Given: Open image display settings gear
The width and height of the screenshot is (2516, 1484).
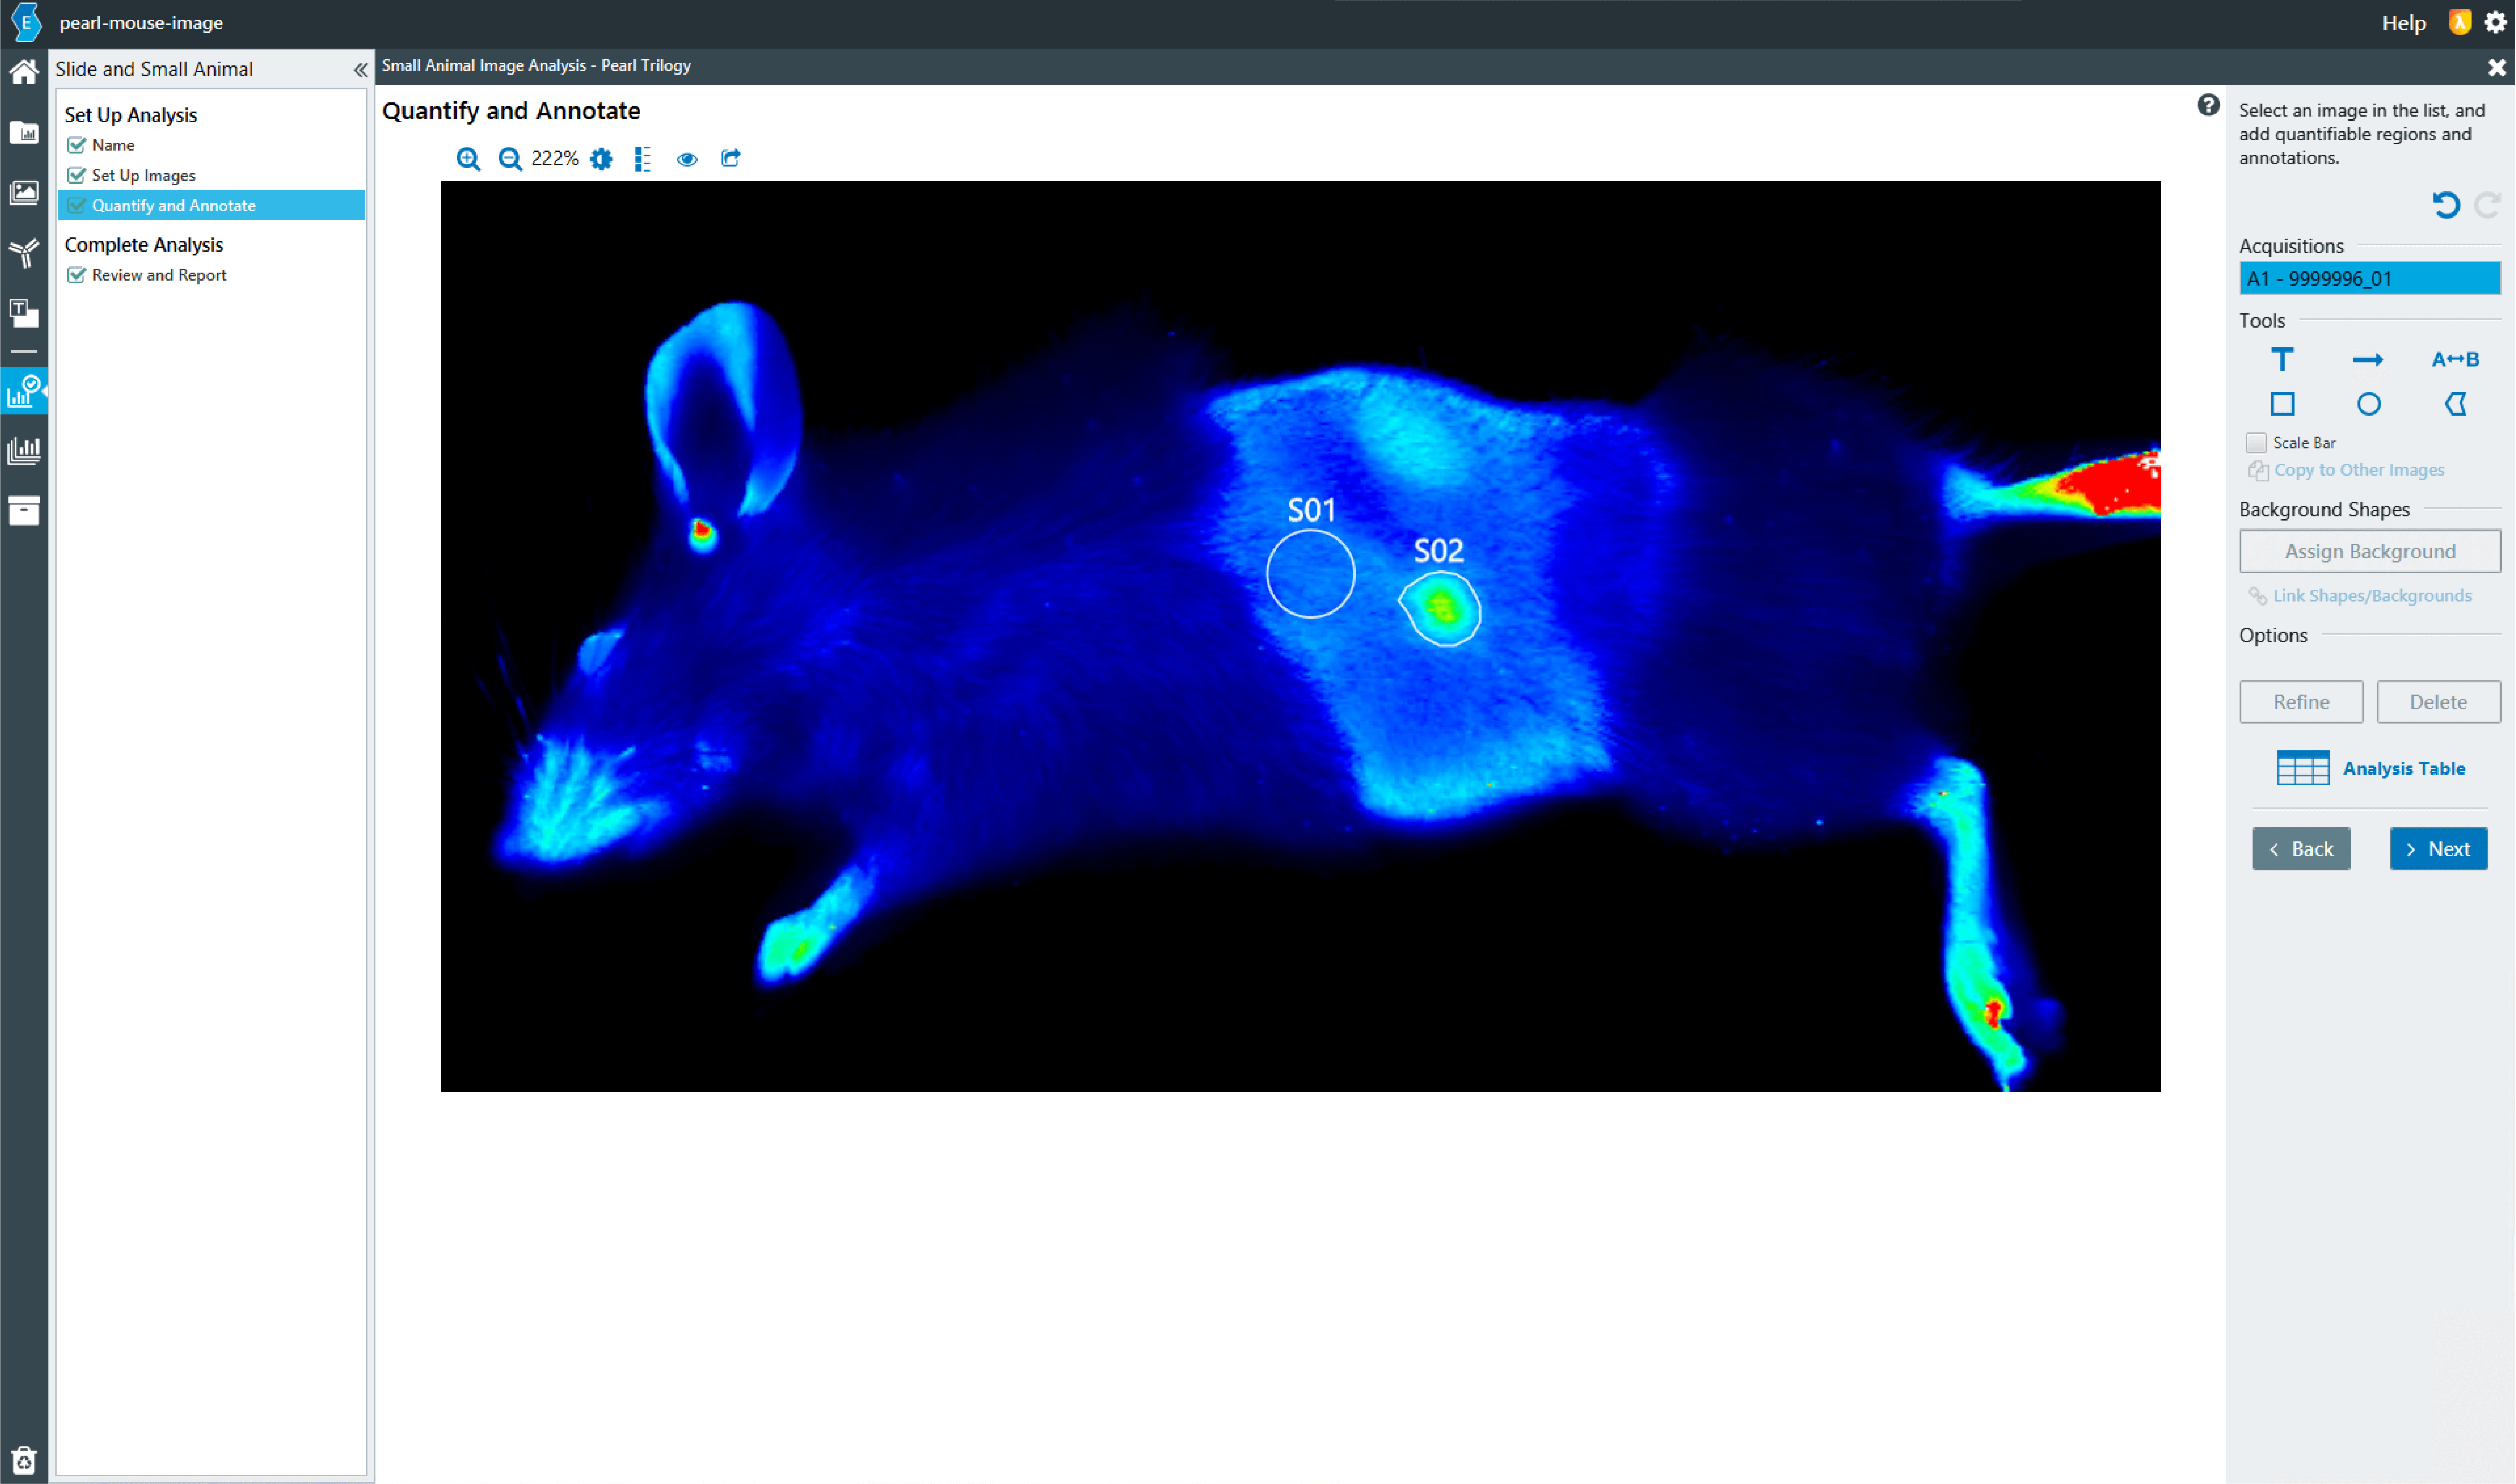Looking at the screenshot, I should coord(601,159).
